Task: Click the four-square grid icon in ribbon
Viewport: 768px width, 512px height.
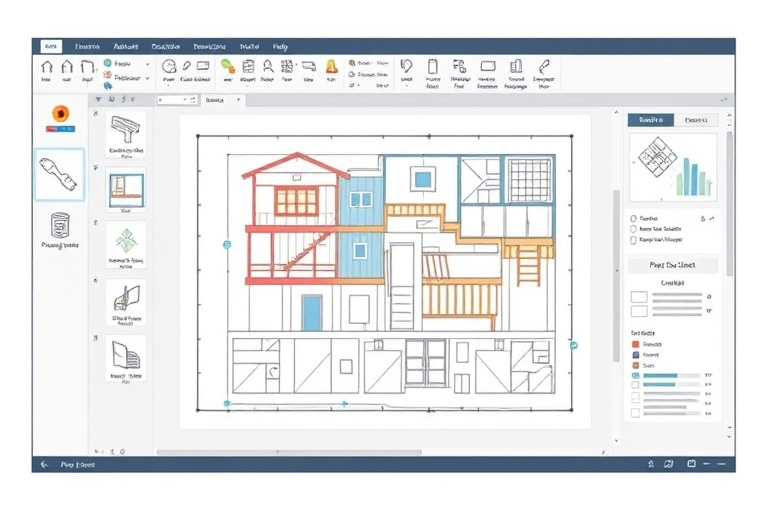Action: (x=287, y=66)
